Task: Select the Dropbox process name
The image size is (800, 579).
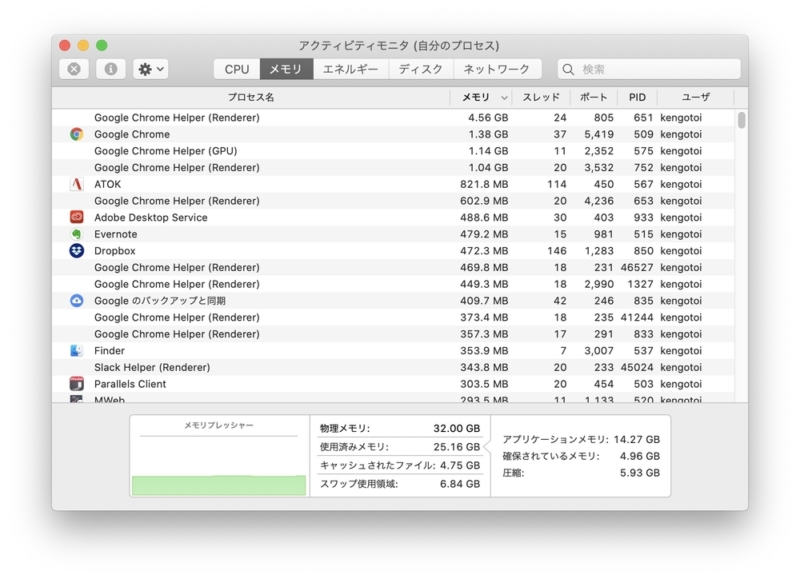Action: click(x=115, y=250)
